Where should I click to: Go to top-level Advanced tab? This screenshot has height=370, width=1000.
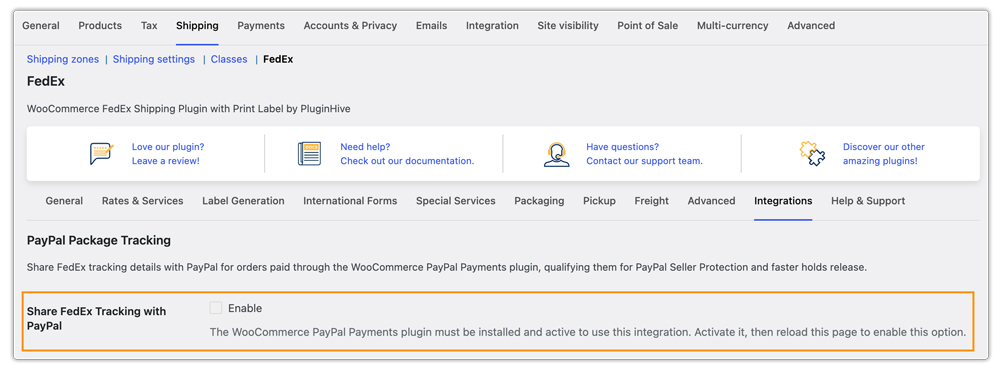811,26
